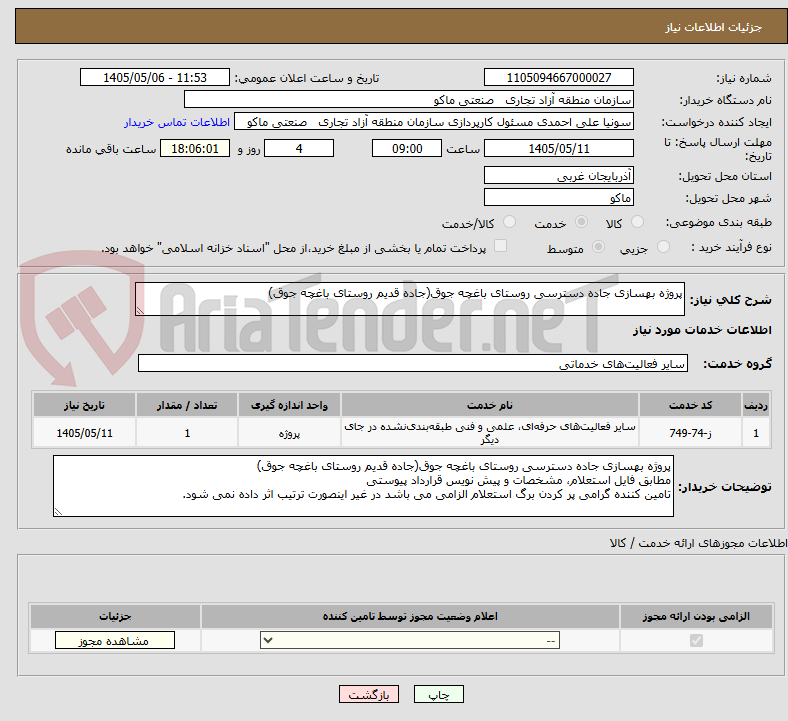This screenshot has height=721, width=788.
Task: Click the مشاهده مجوز button
Action: (x=115, y=641)
